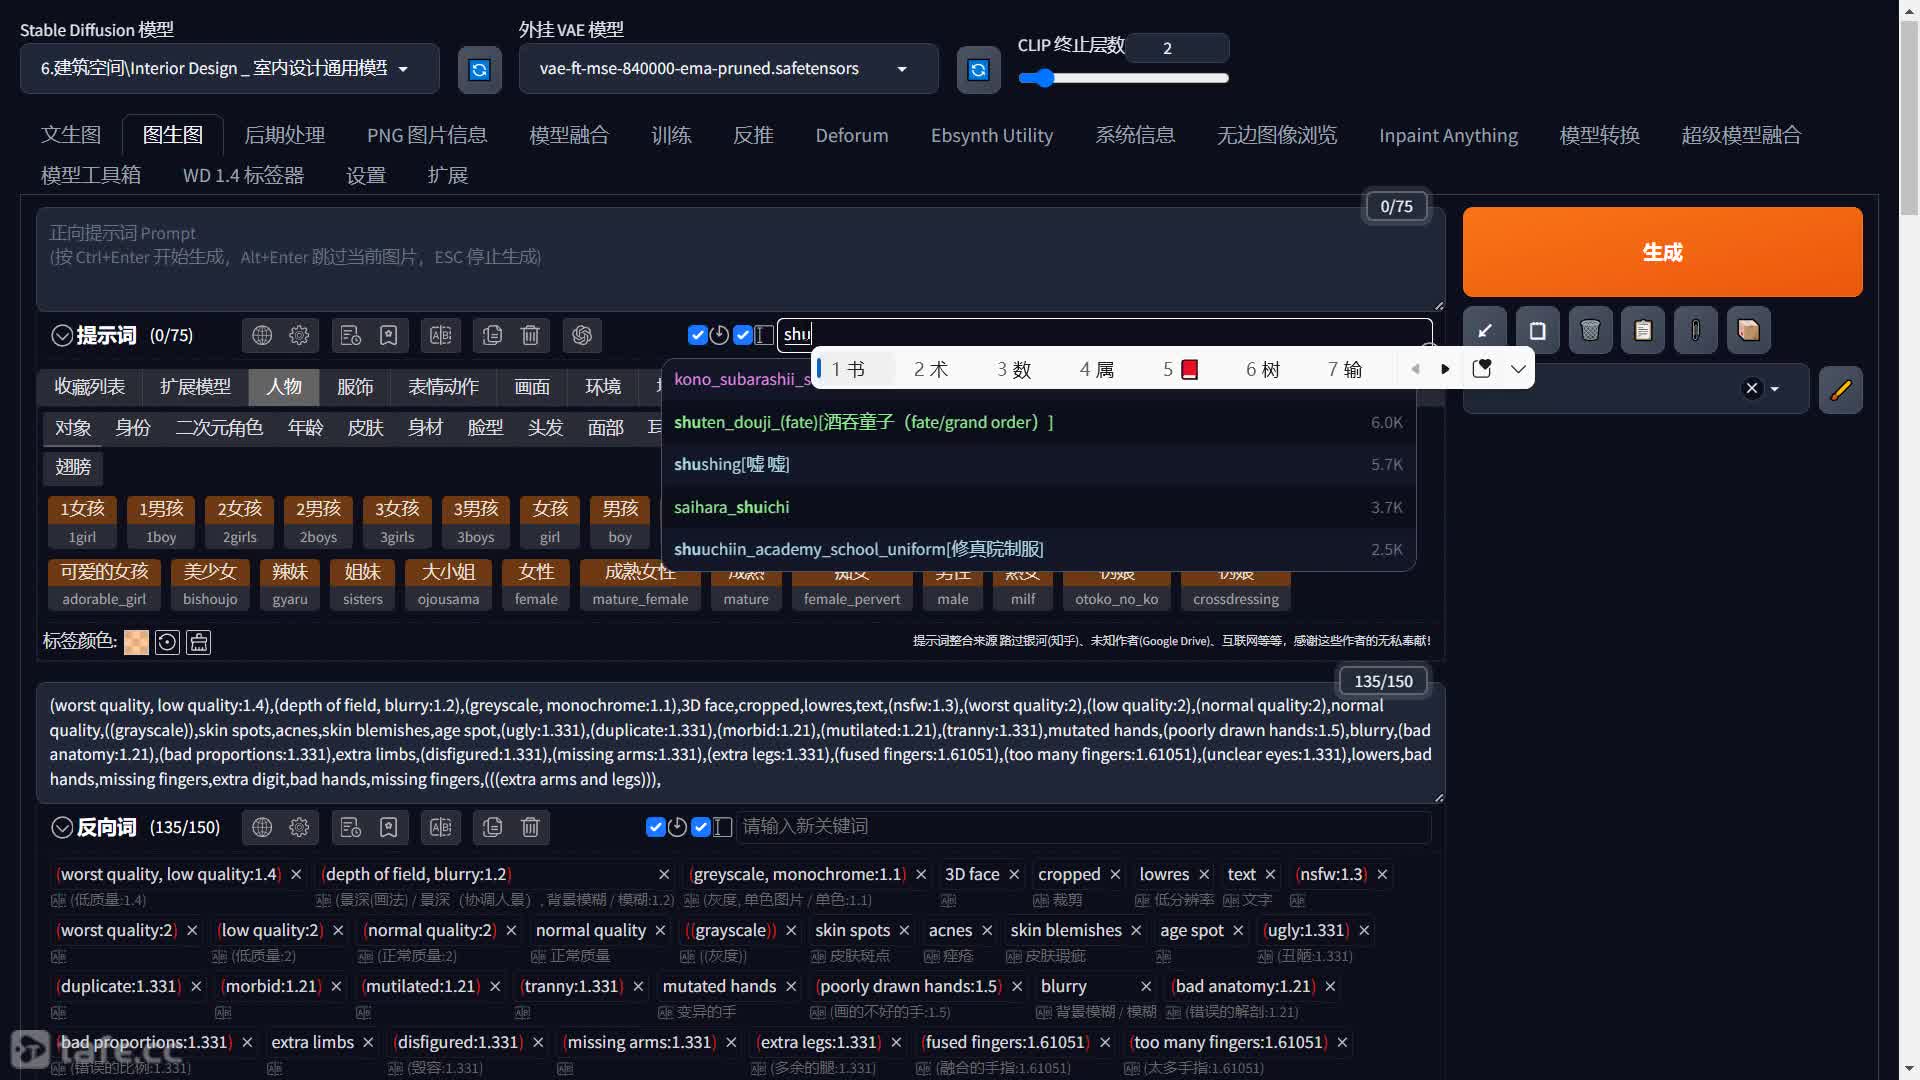Select the 服饰 keyword category tab
This screenshot has height=1080, width=1920.
[x=355, y=387]
